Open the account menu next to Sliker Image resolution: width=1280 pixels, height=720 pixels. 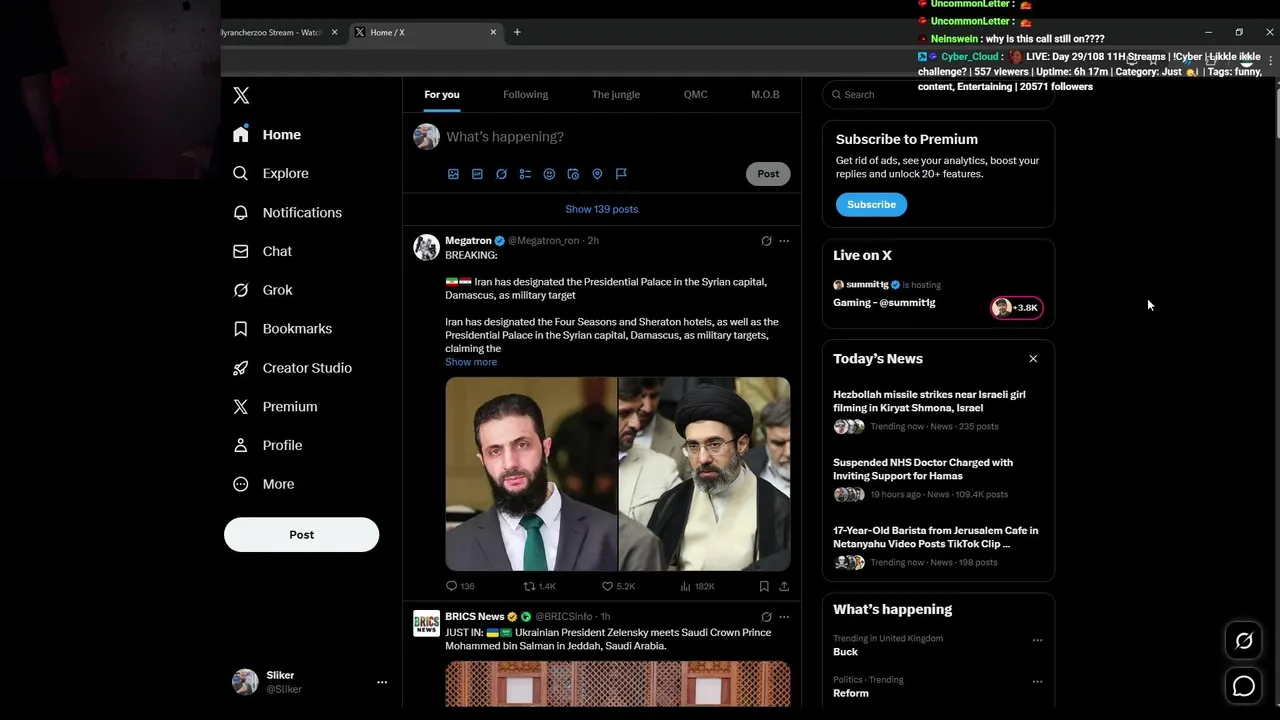[382, 682]
